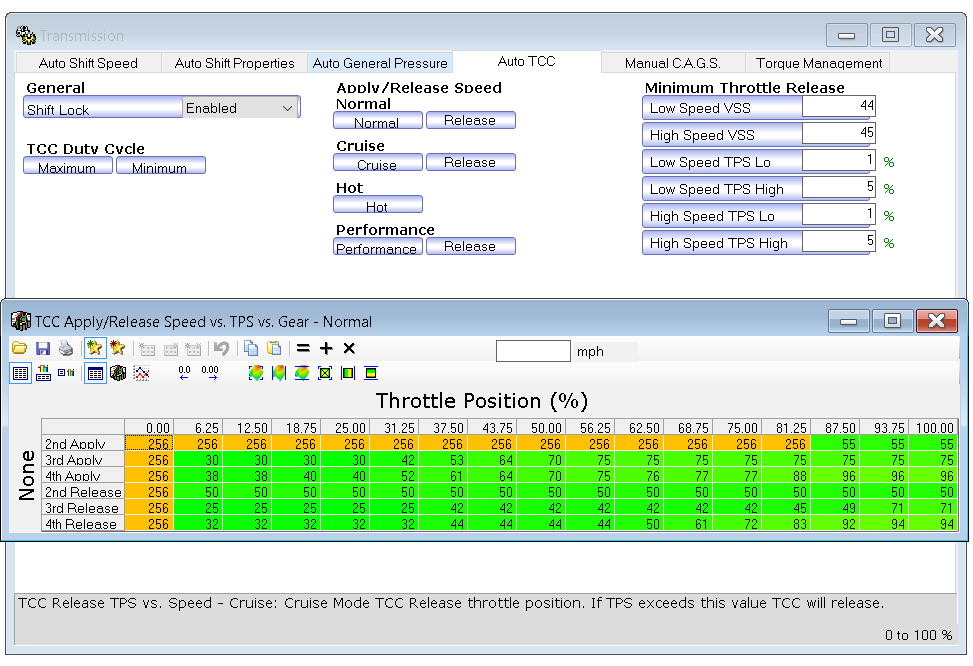This screenshot has height=666, width=973.
Task: Decrease decimal places with 0.0 icon
Action: [185, 373]
